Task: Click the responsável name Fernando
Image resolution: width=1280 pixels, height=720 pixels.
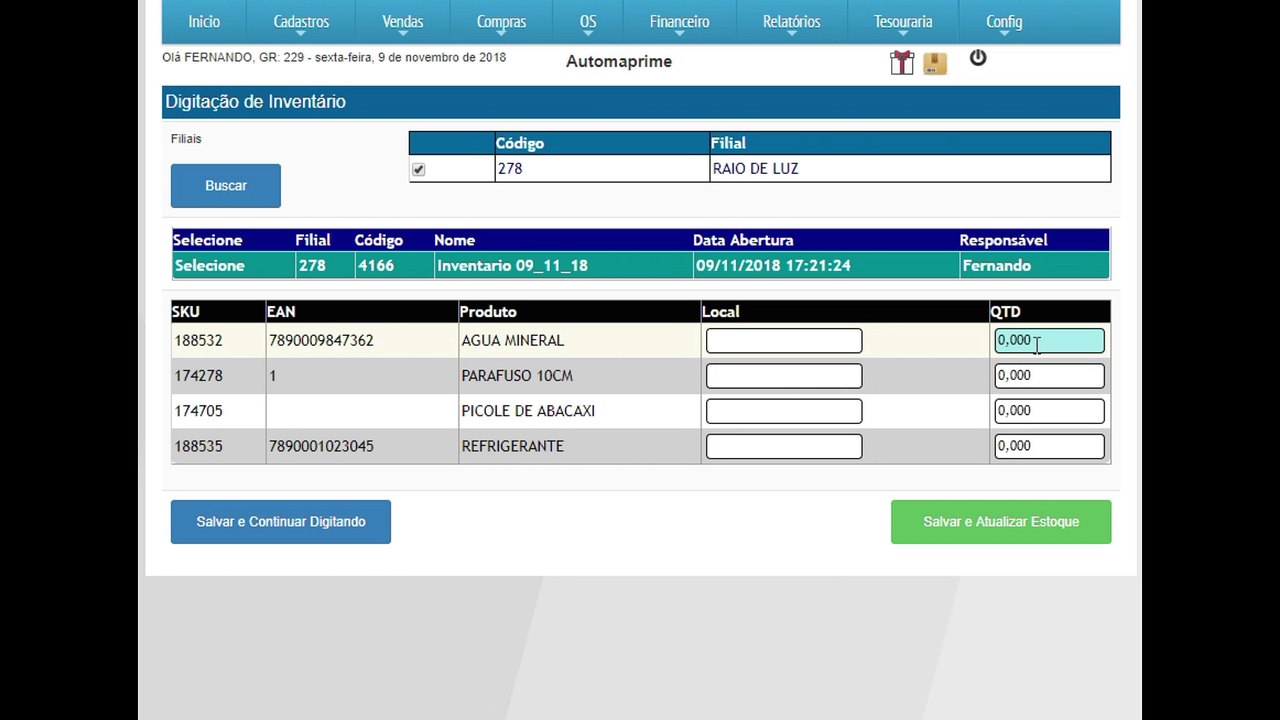Action: 996,266
